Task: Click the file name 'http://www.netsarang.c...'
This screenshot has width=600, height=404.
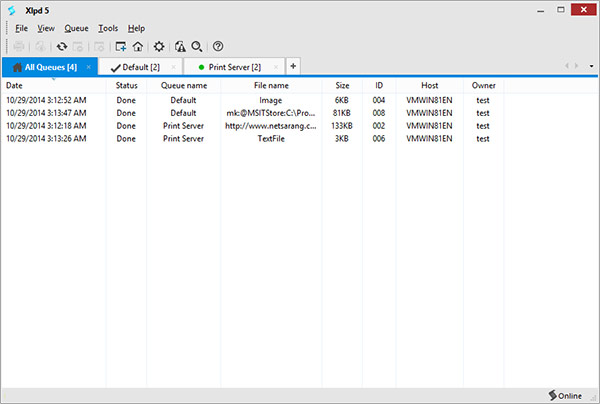Action: click(x=271, y=125)
